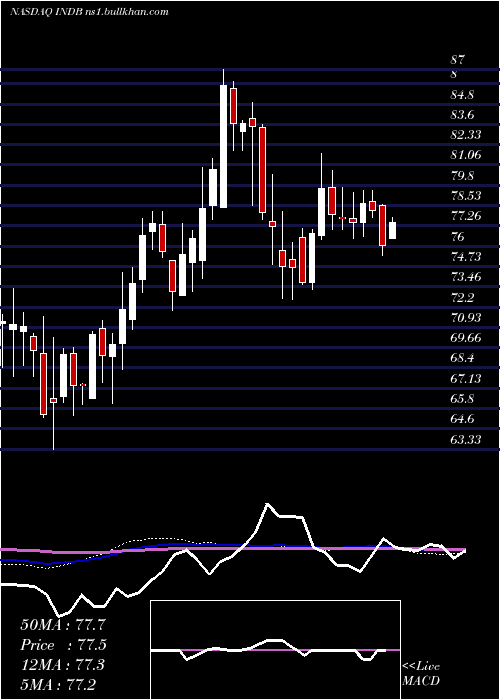Viewport: 500px width, 700px height.
Task: Select the 50MA : 77.7 readout
Action: point(63,625)
